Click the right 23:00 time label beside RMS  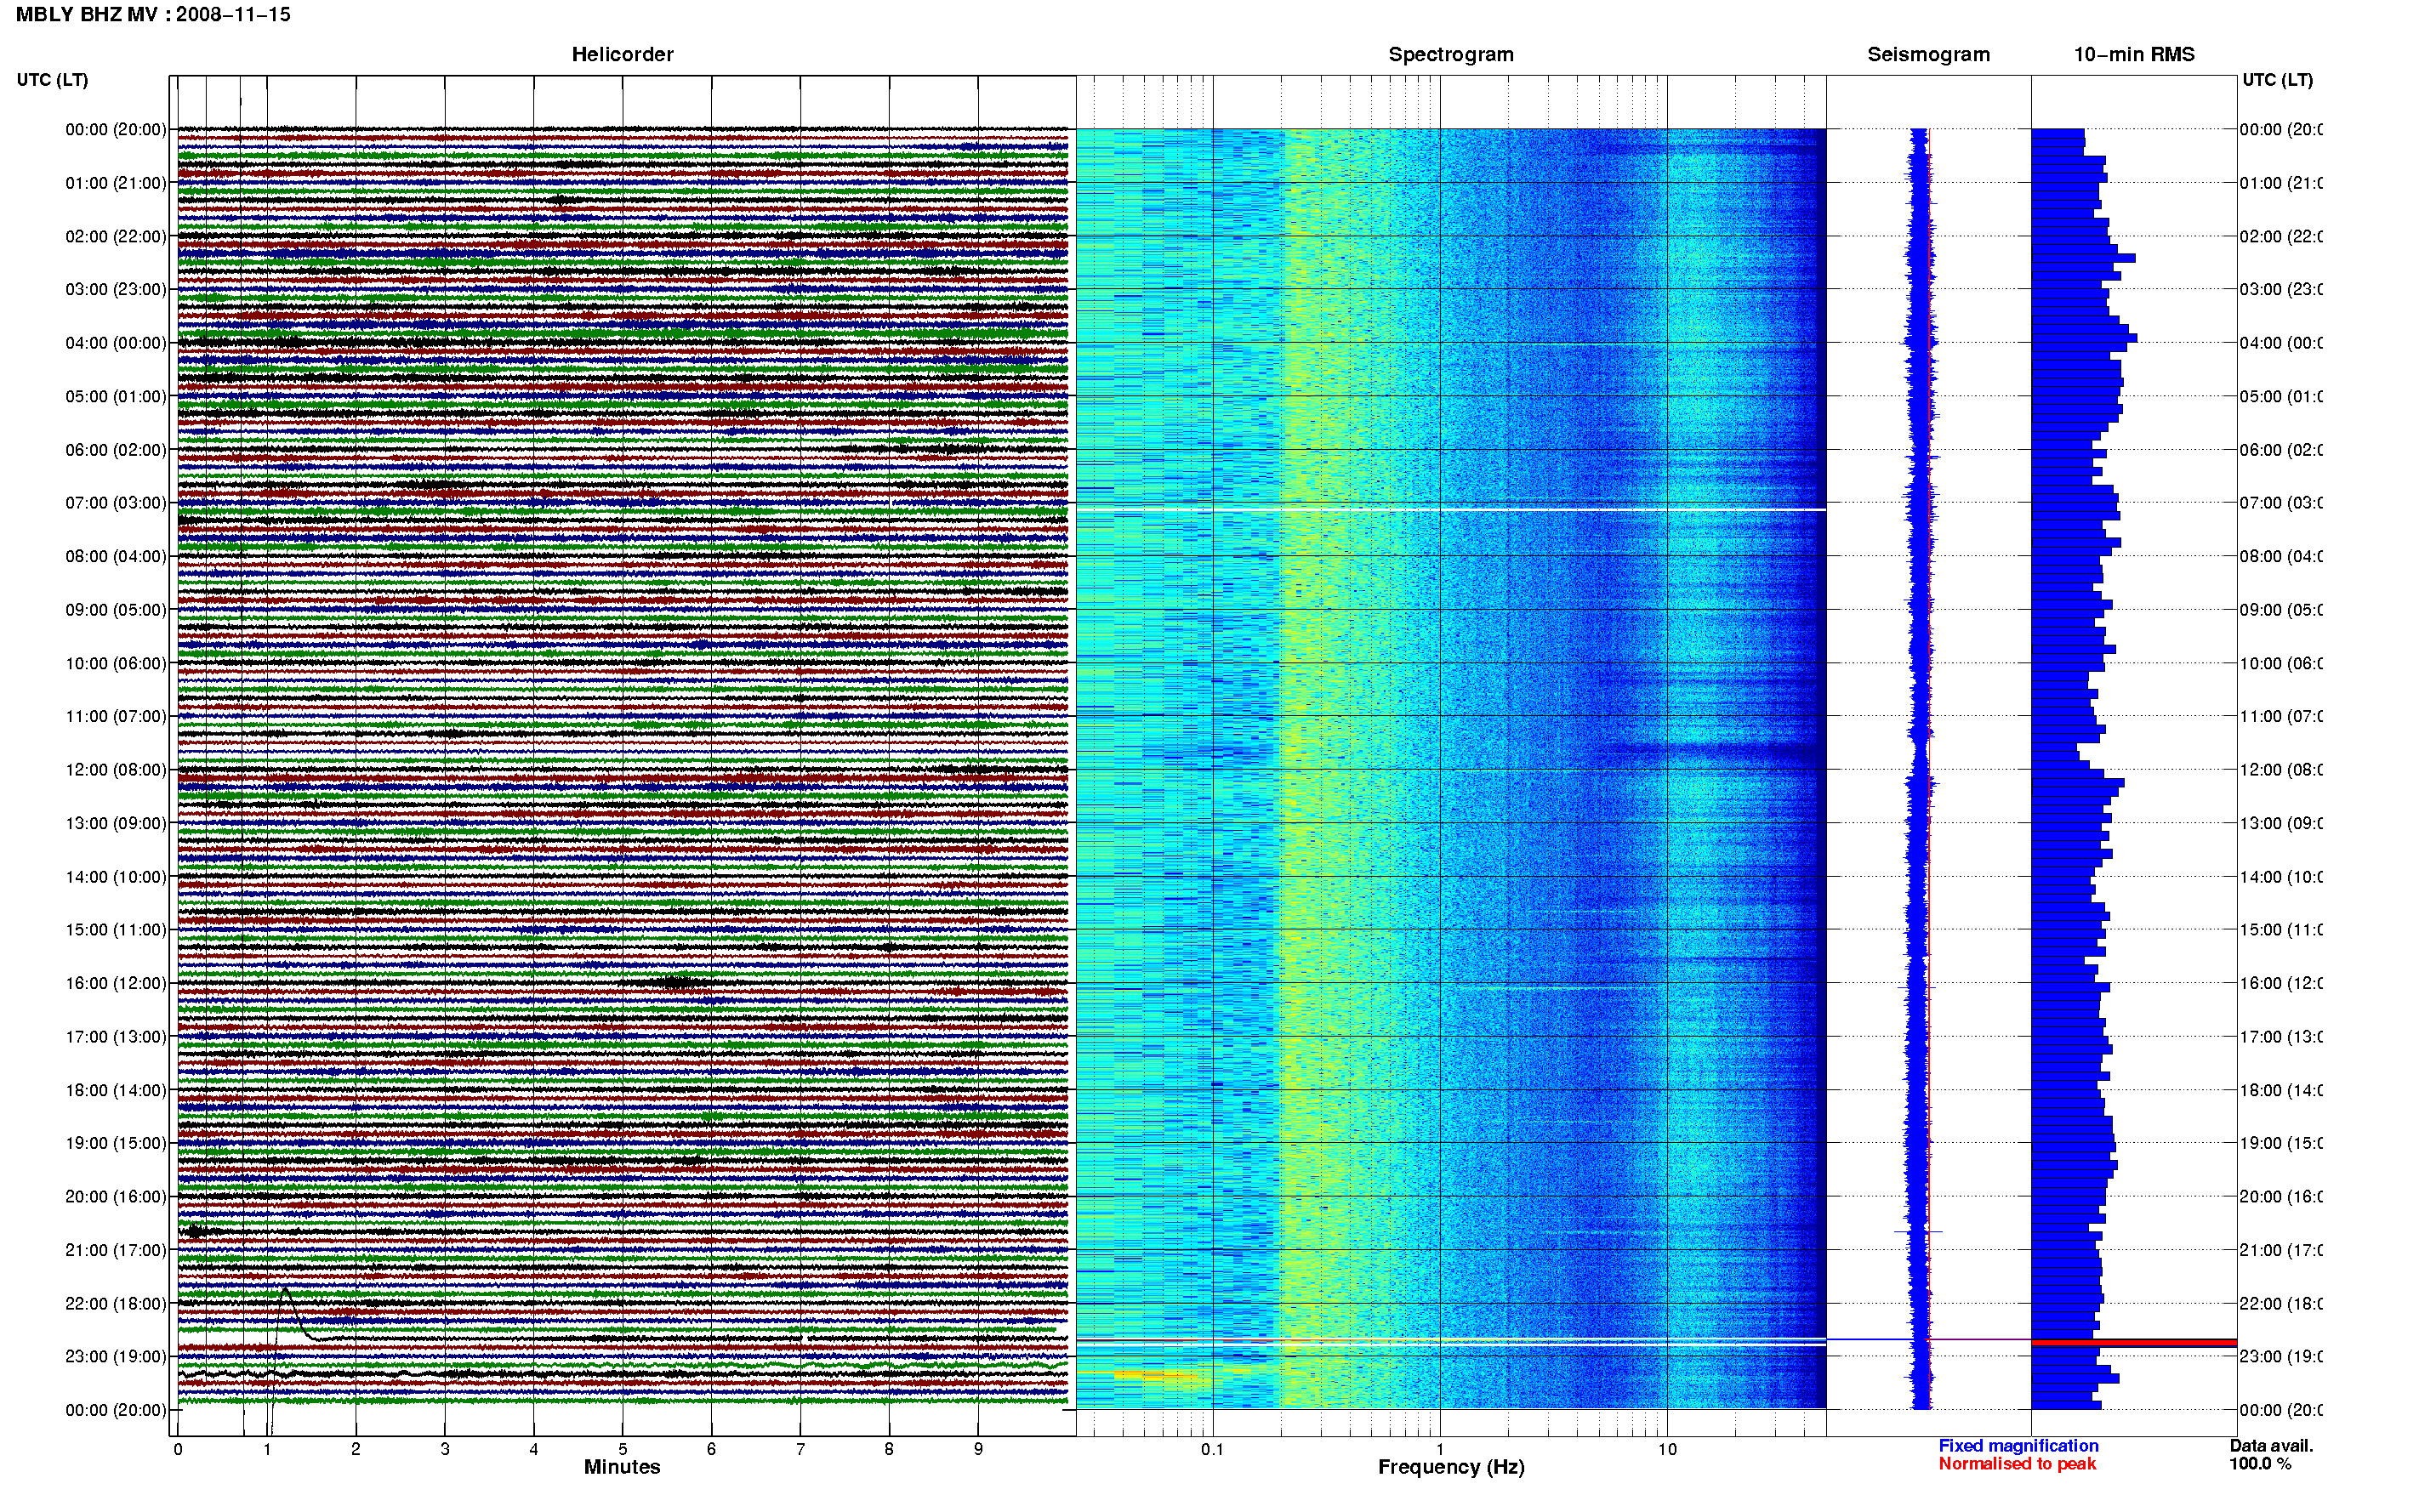click(2280, 1357)
